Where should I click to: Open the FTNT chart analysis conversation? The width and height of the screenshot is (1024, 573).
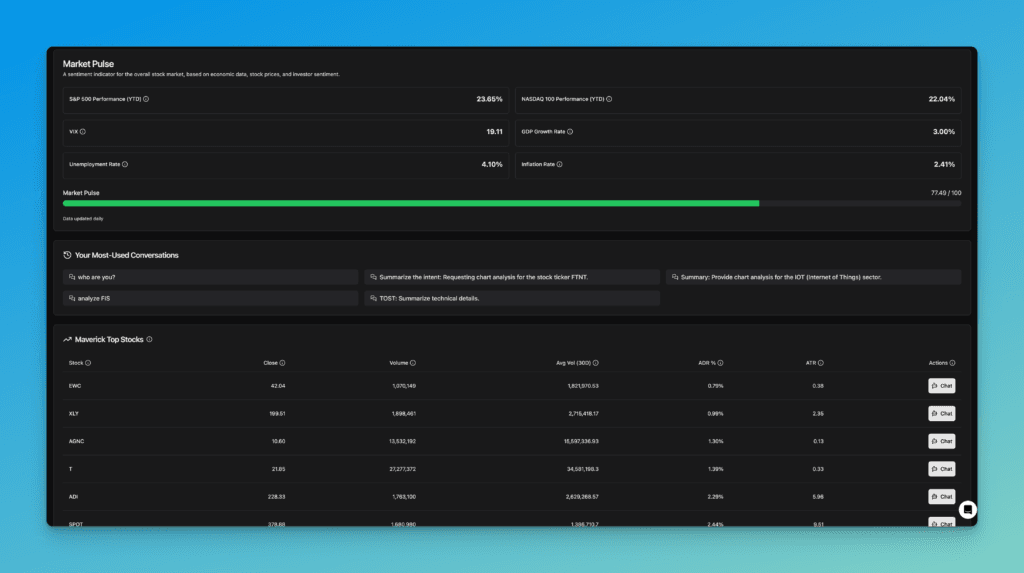(512, 277)
